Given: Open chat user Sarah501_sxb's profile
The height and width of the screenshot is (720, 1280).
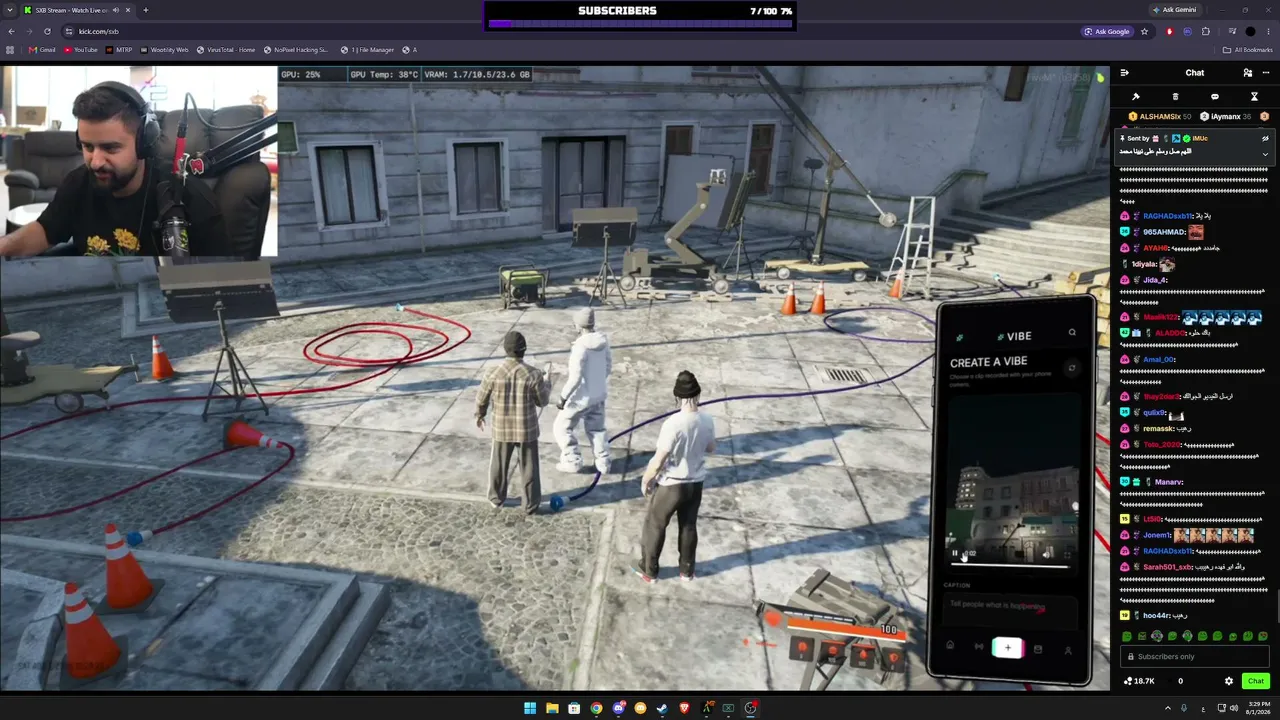Looking at the screenshot, I should 1169,567.
